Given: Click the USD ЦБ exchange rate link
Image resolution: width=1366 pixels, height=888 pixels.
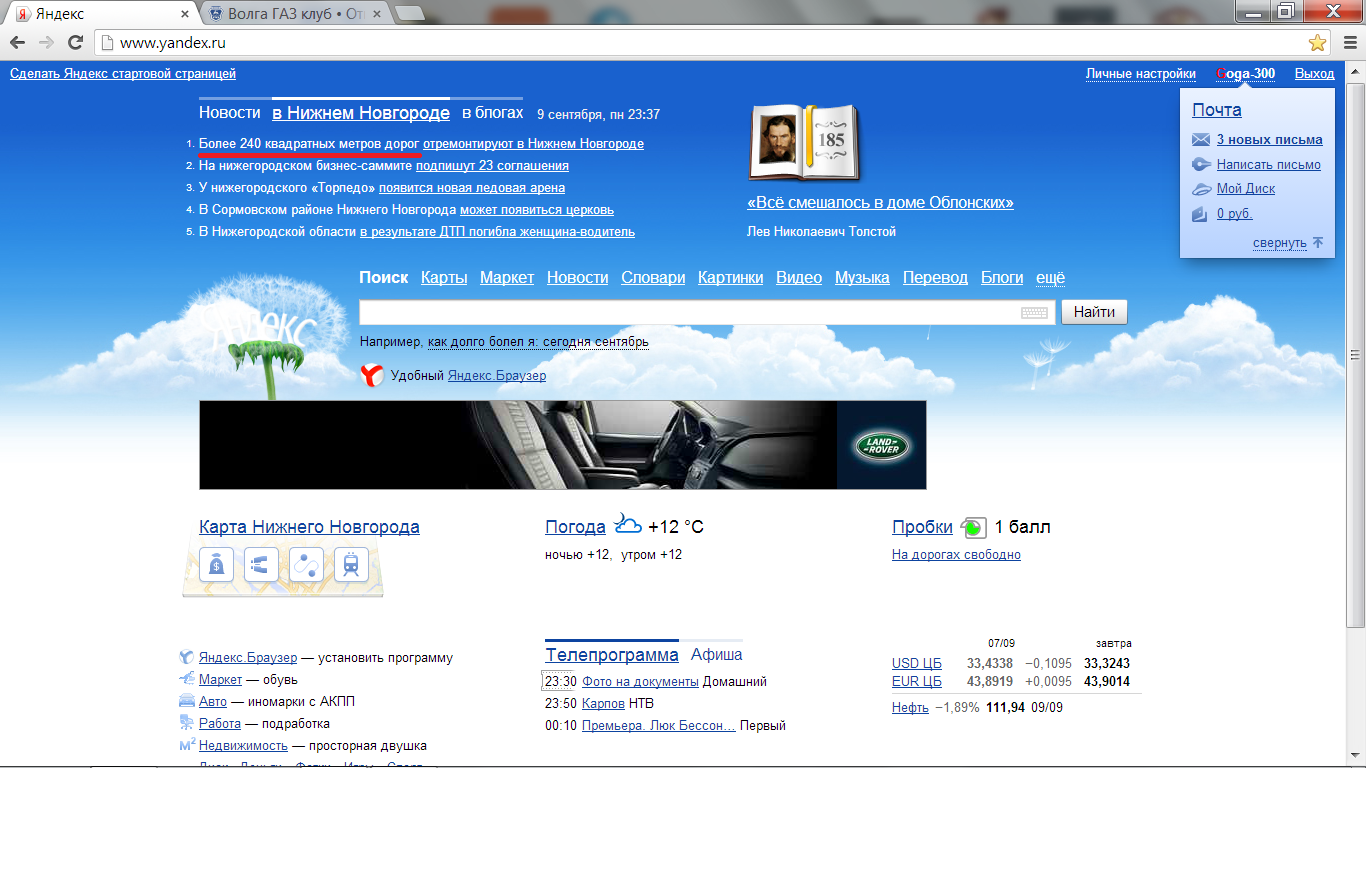Looking at the screenshot, I should 917,663.
